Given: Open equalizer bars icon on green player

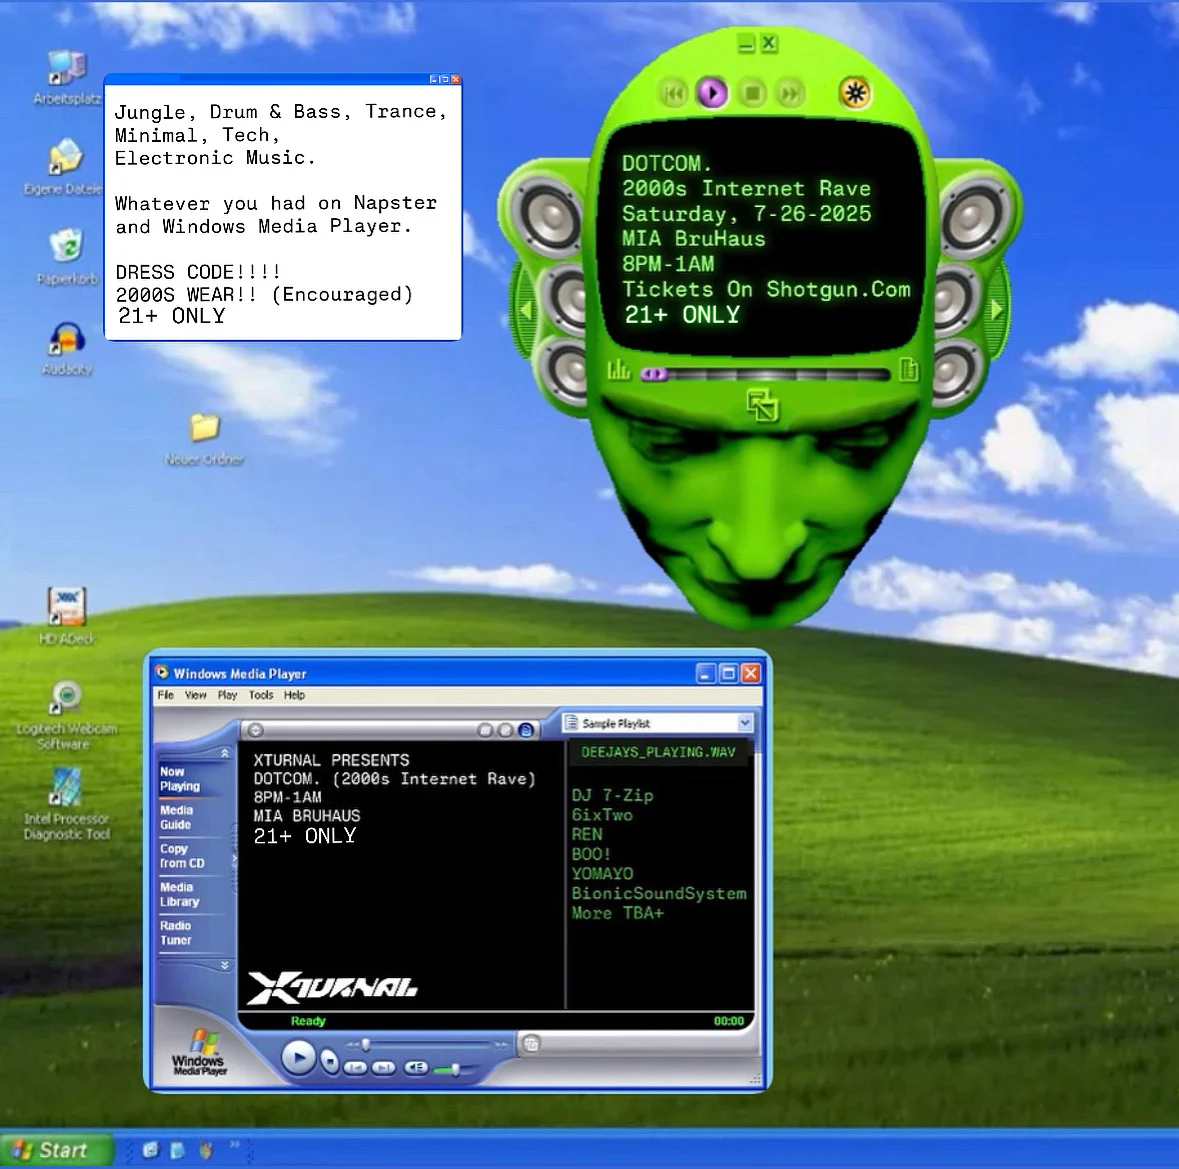Looking at the screenshot, I should [x=619, y=369].
